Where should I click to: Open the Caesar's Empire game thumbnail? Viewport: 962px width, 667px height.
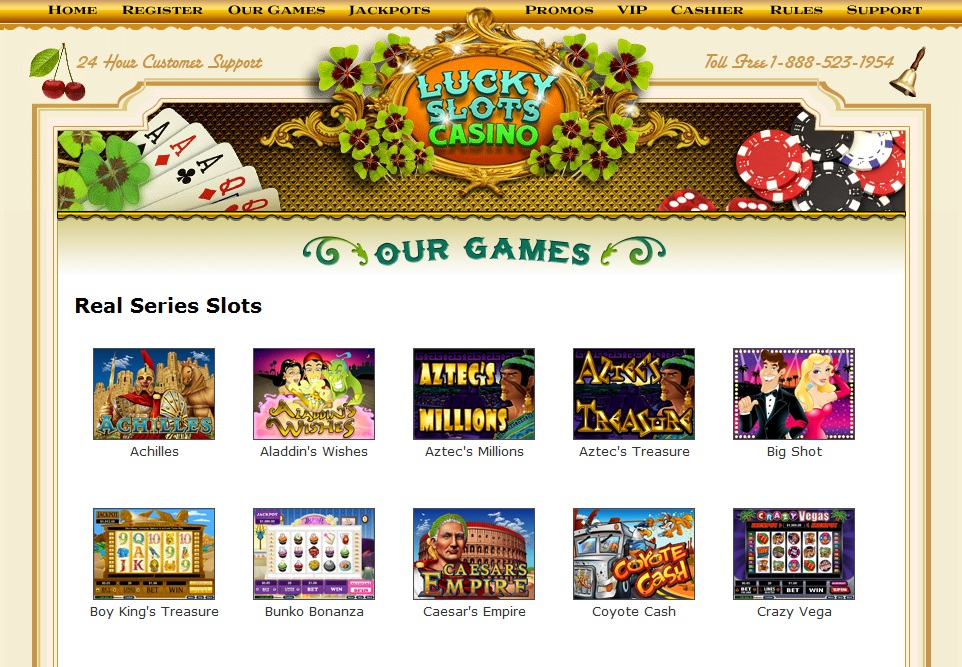[x=474, y=554]
